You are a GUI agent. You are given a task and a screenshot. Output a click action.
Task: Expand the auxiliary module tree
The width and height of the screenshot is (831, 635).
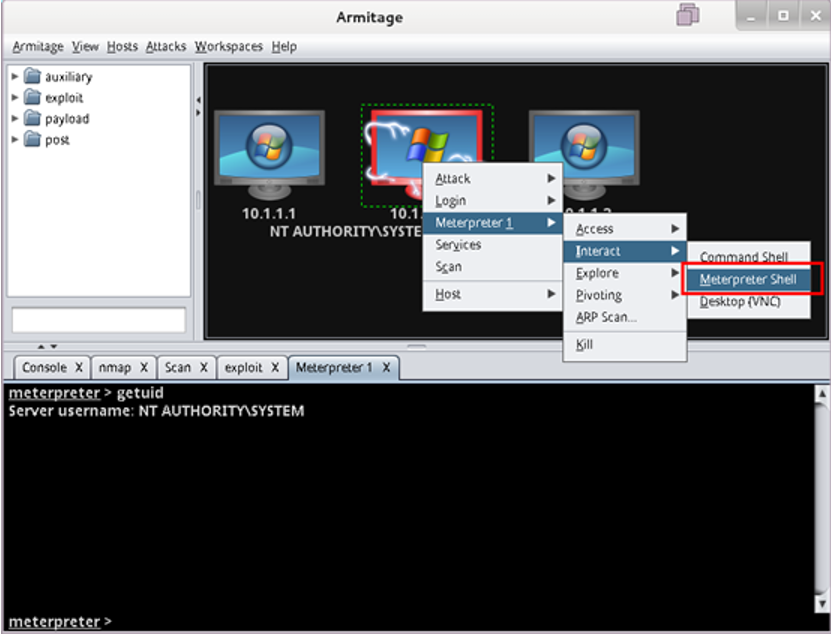(15, 76)
